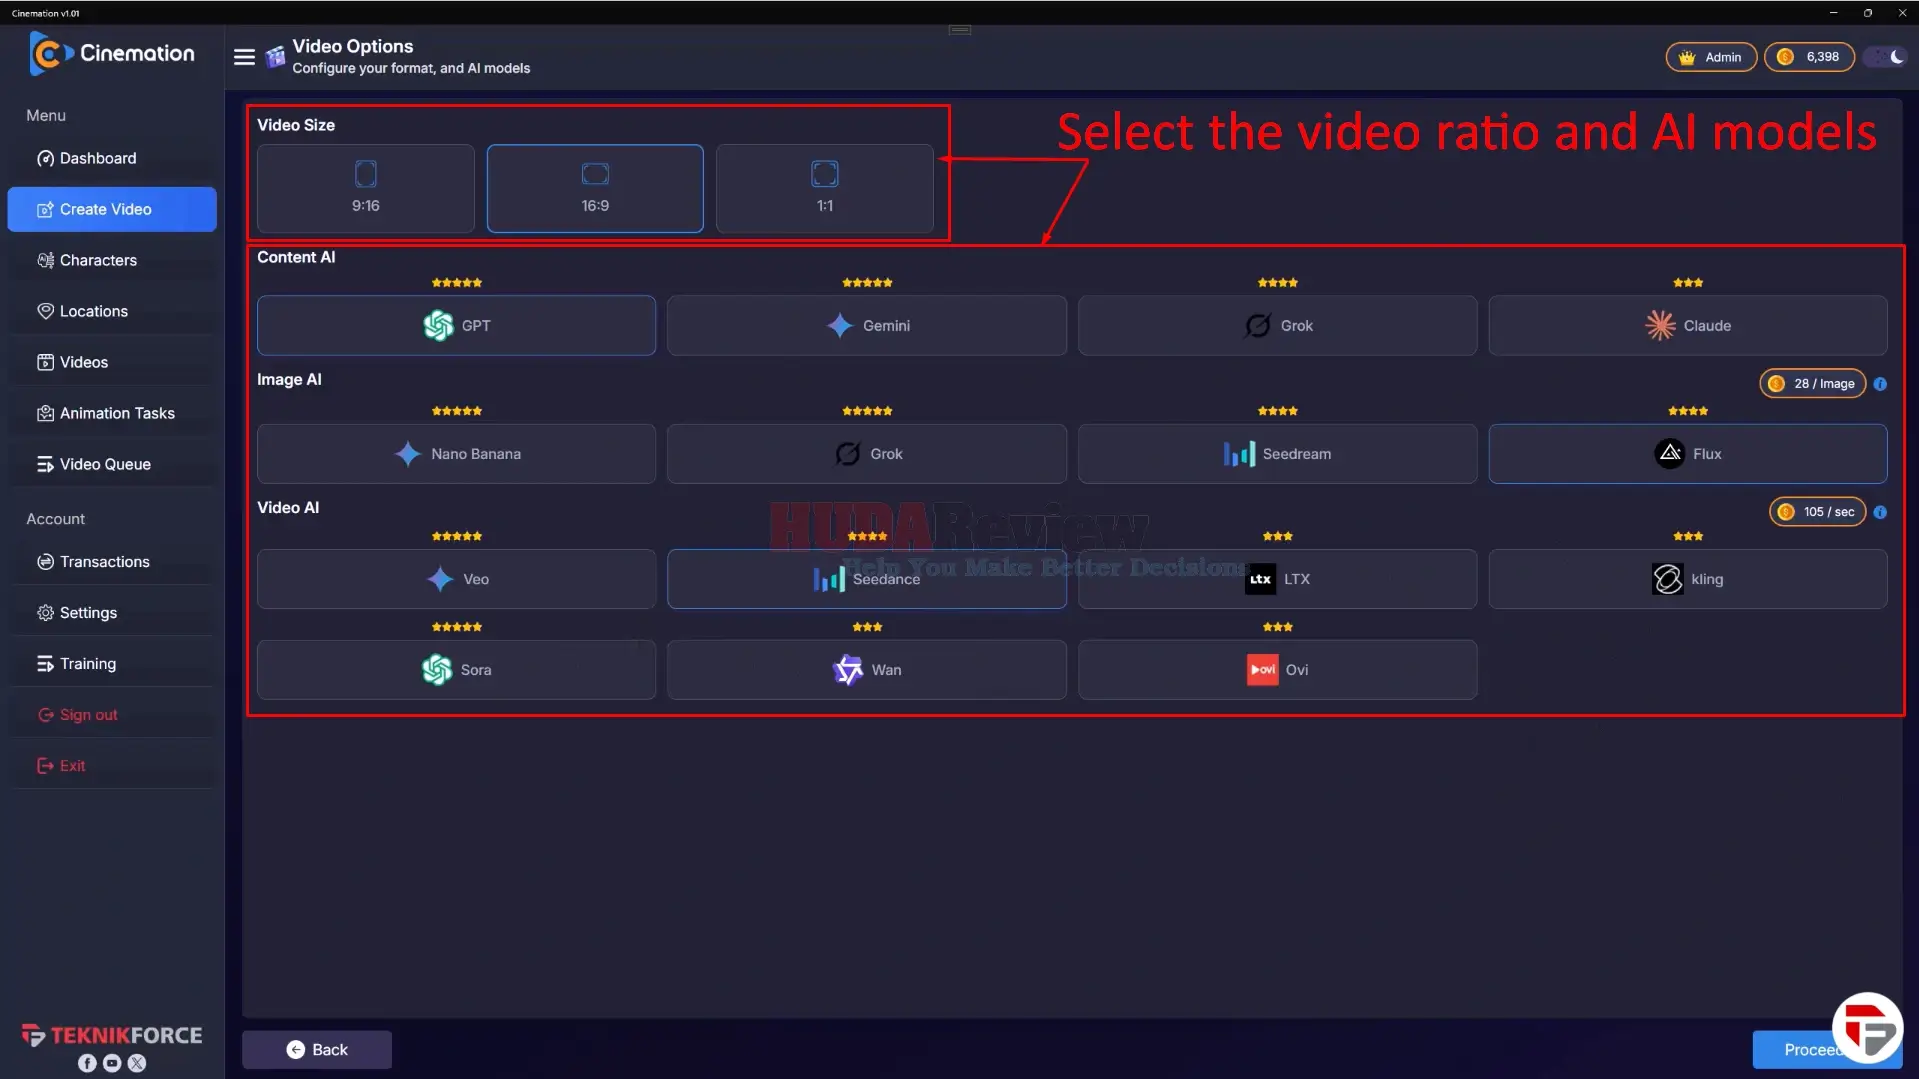Choose Nano Banana image model

[457, 454]
